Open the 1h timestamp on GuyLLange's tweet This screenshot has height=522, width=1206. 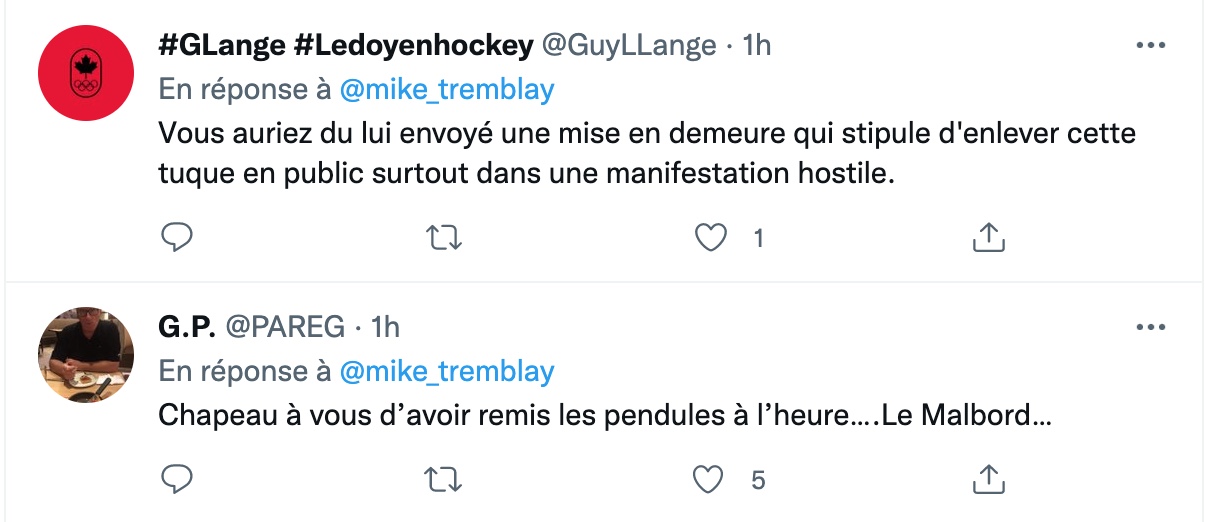tap(757, 45)
